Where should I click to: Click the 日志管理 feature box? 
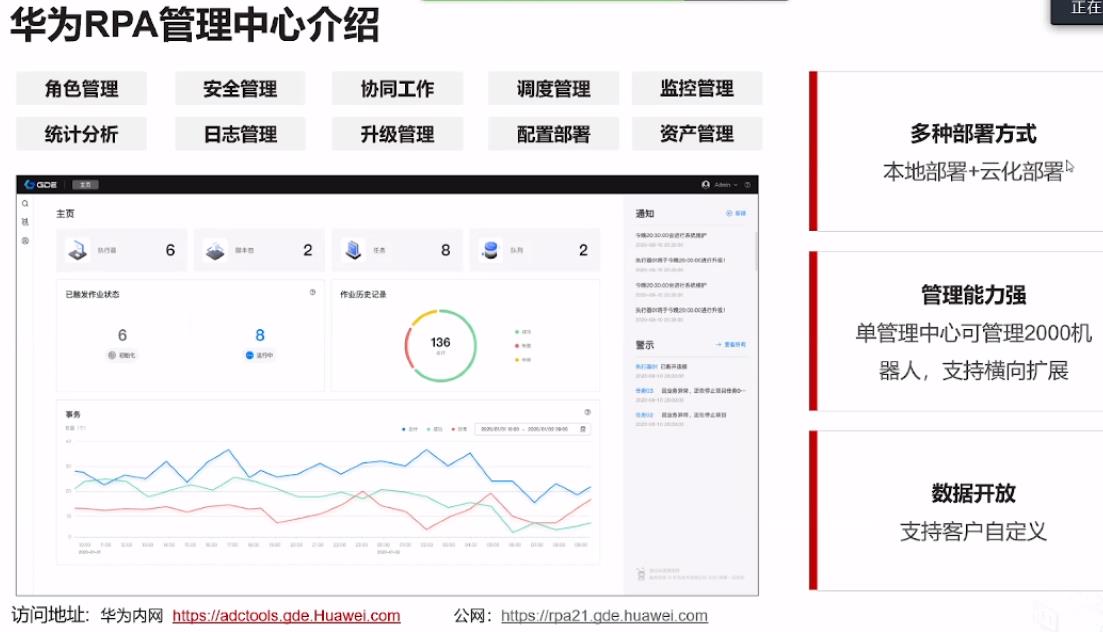coord(240,134)
